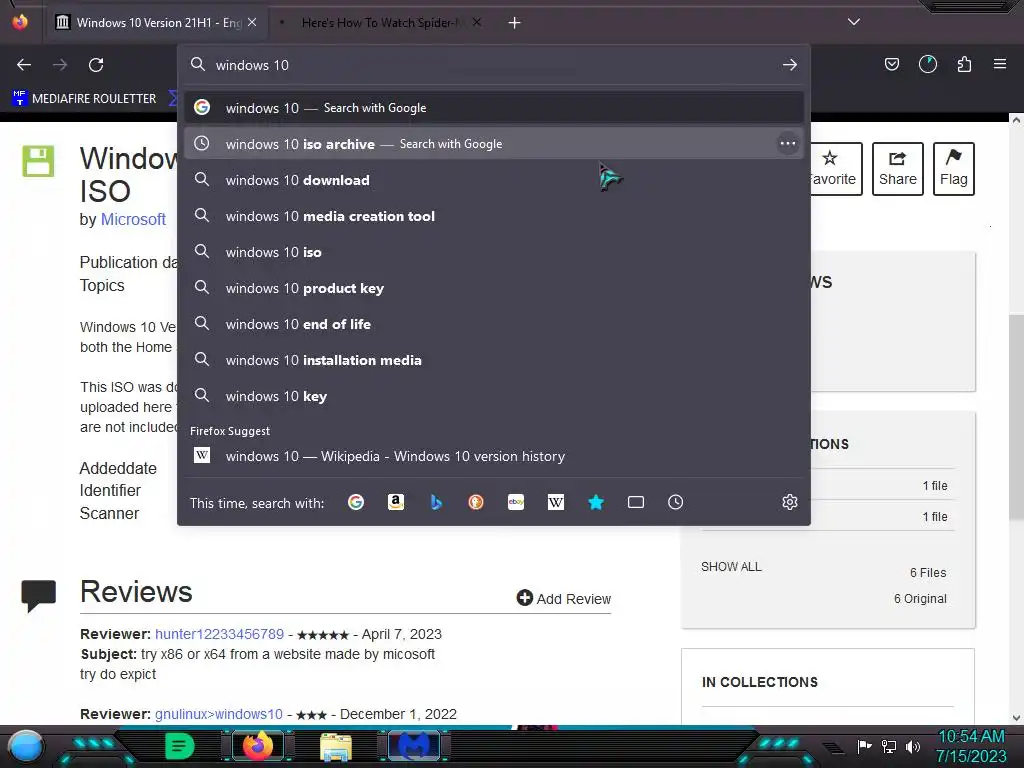Open search settings gear in dropdown
The image size is (1024, 768).
coord(790,502)
